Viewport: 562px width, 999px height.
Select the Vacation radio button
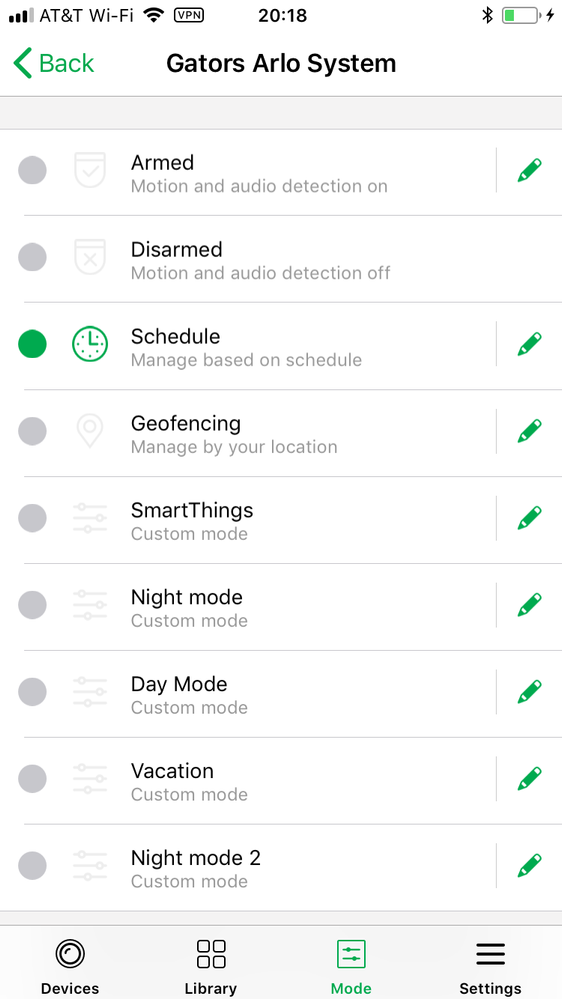pyautogui.click(x=32, y=779)
